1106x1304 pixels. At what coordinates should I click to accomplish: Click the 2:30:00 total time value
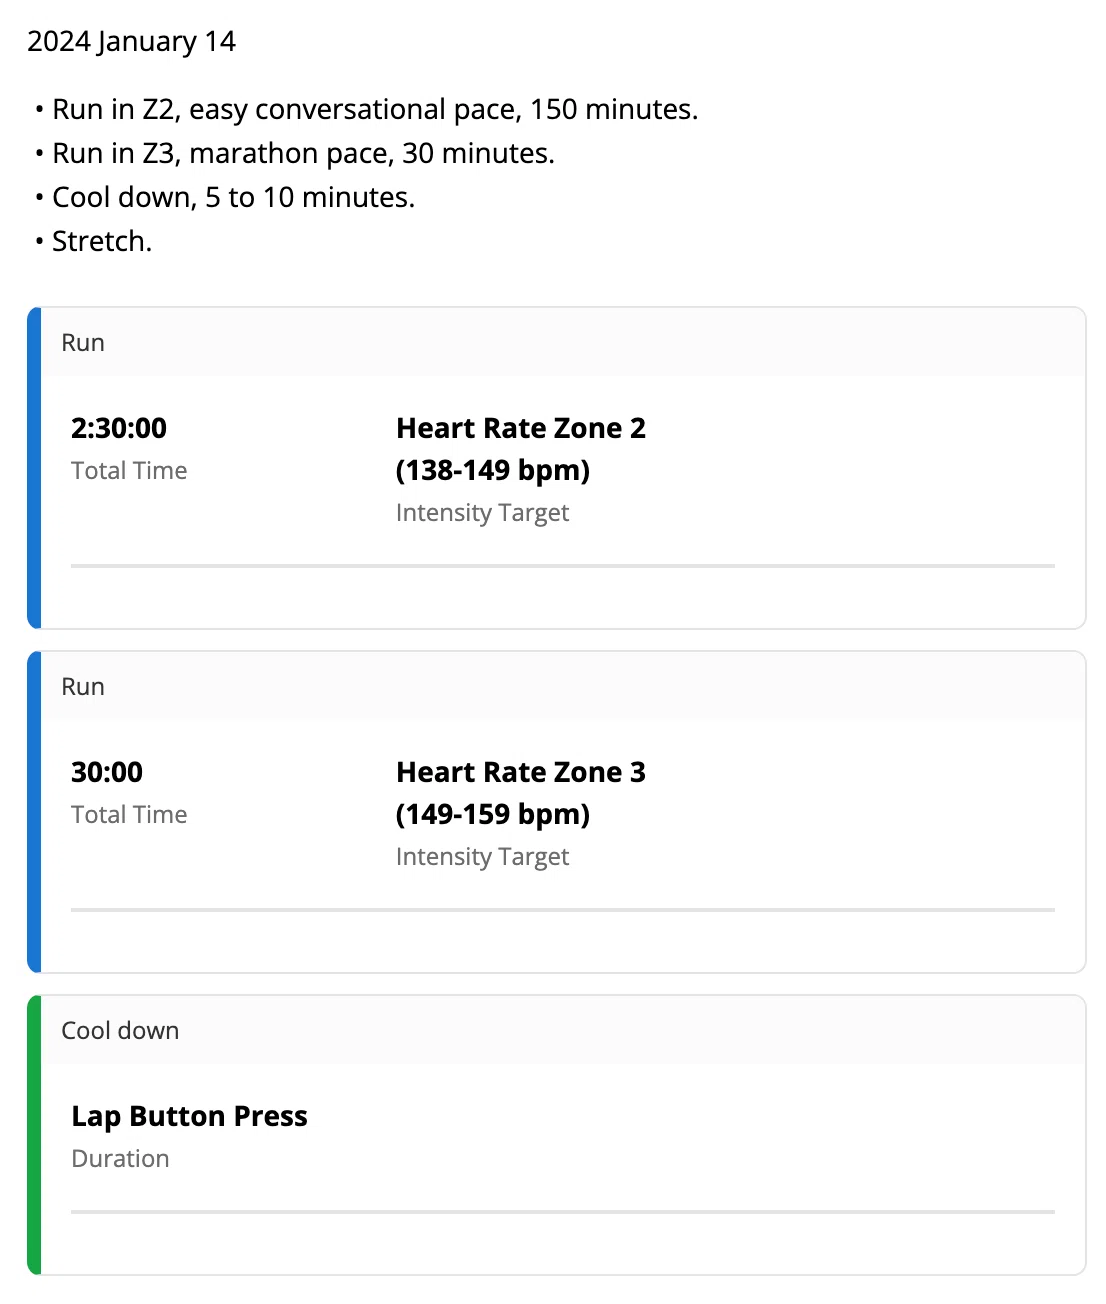tap(119, 428)
